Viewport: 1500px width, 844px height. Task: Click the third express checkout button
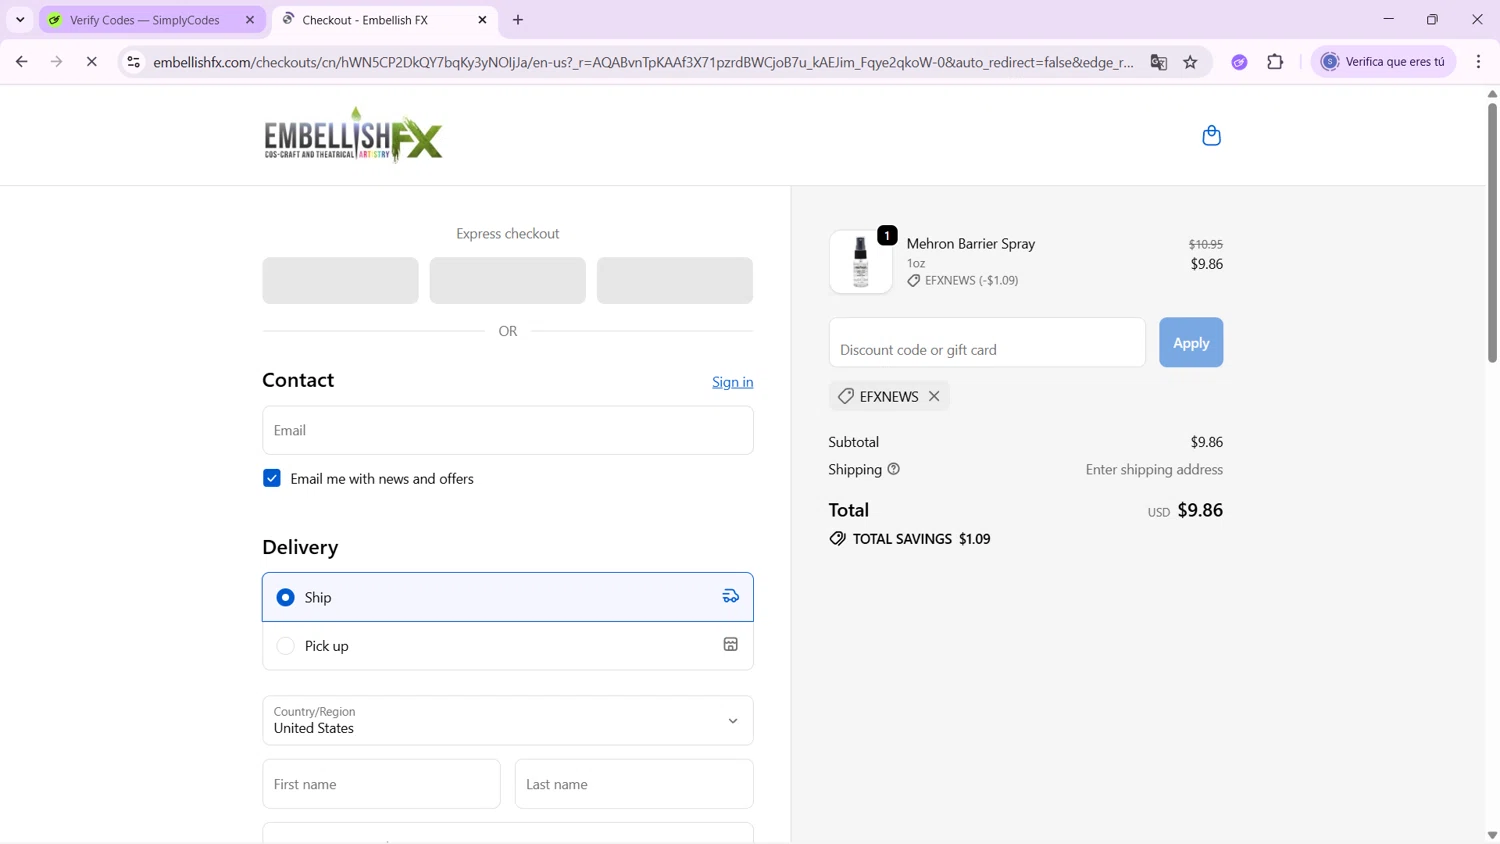pos(675,280)
